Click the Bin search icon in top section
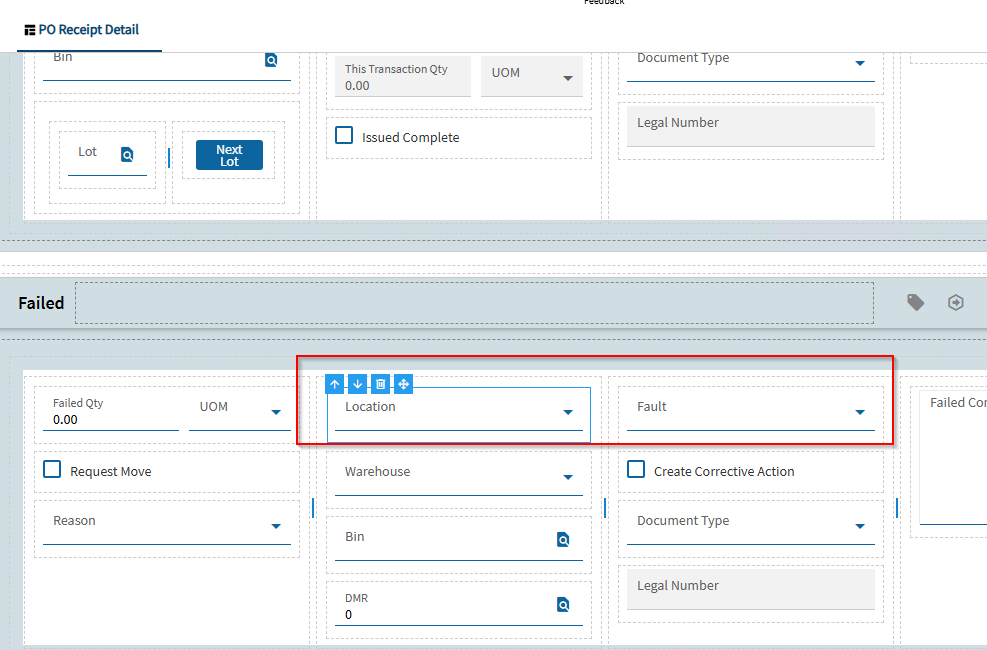 pyautogui.click(x=271, y=60)
